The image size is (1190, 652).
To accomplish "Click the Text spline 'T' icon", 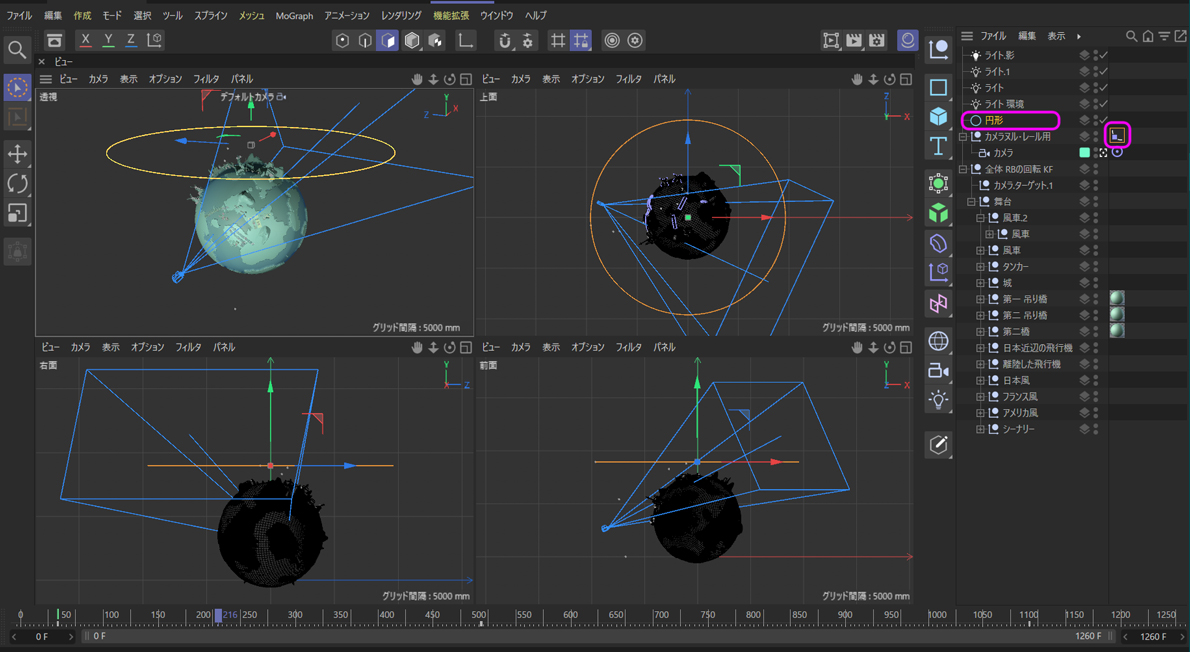I will (938, 147).
